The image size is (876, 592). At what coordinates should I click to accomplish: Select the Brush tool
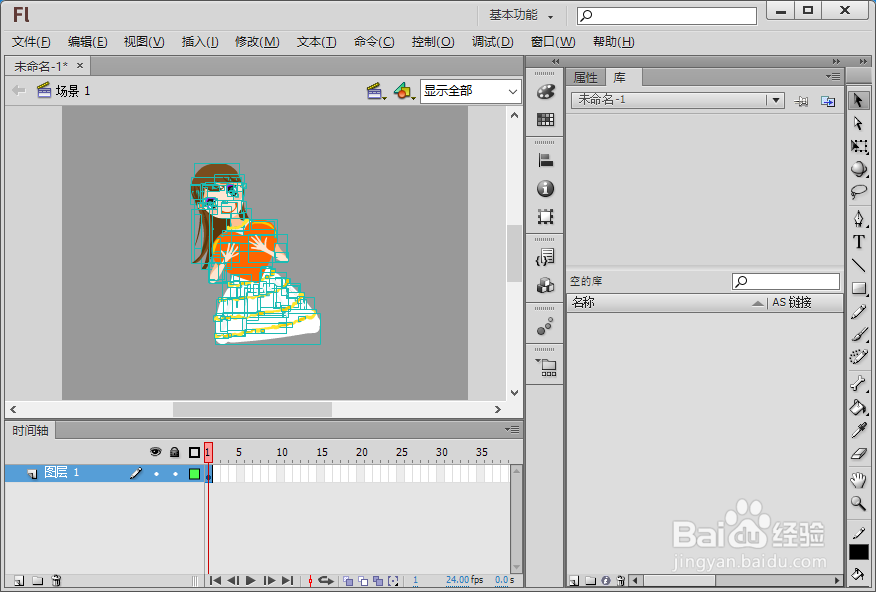(859, 334)
